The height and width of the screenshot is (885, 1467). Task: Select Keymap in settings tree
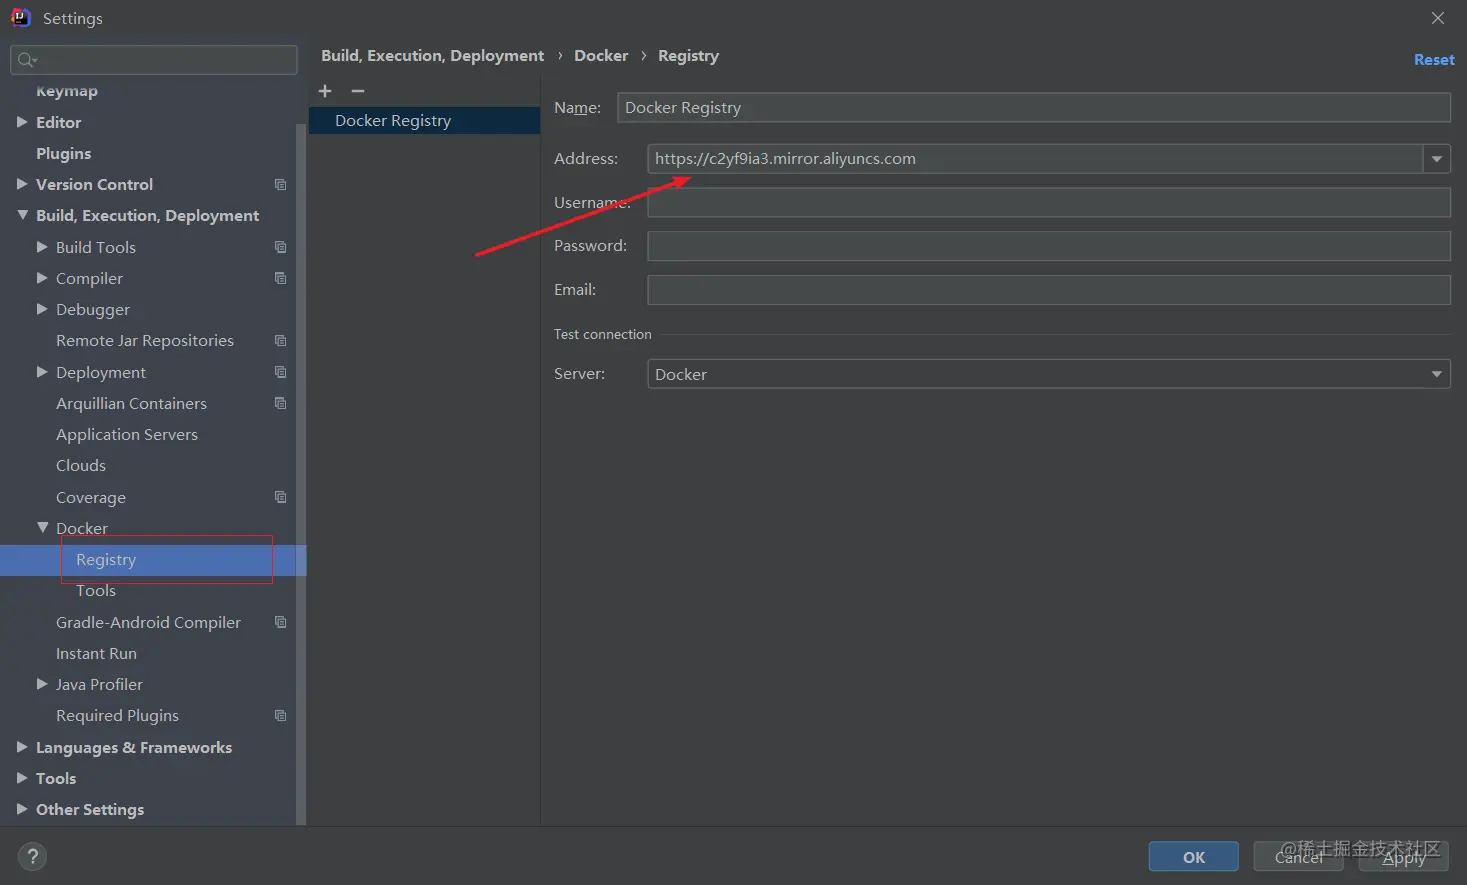pos(67,91)
